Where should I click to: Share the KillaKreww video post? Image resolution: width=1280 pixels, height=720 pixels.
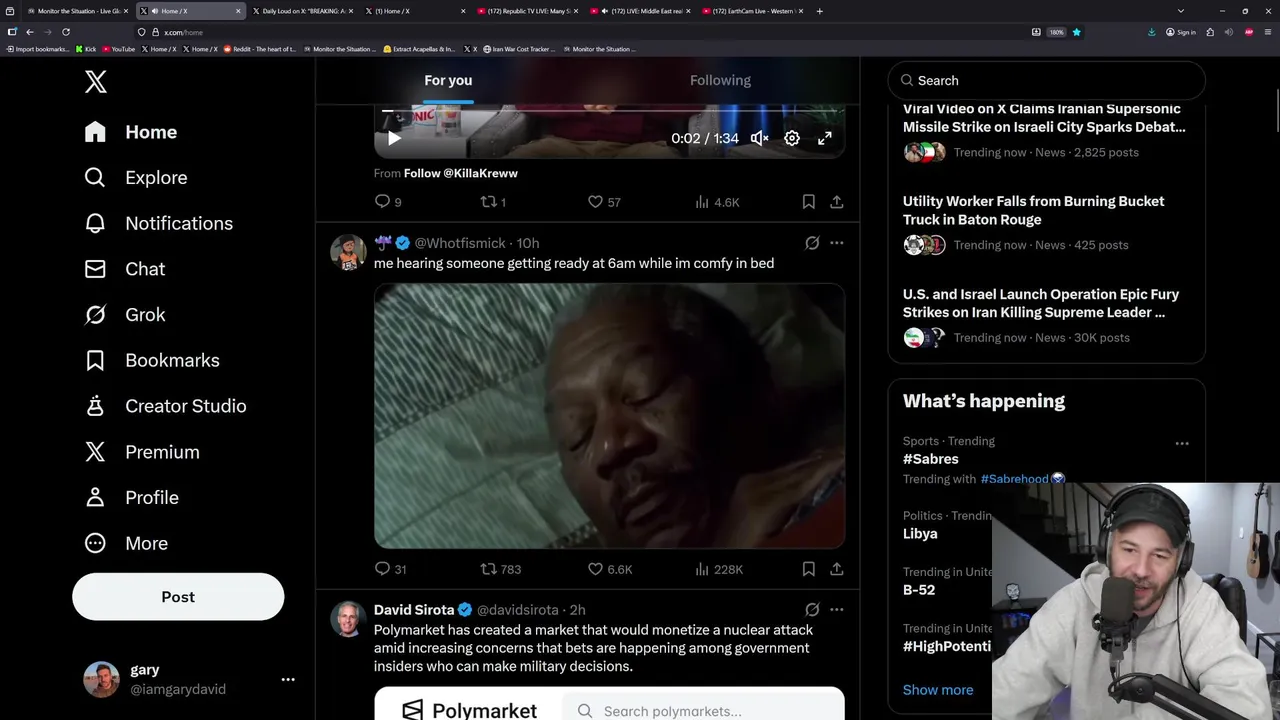click(837, 202)
